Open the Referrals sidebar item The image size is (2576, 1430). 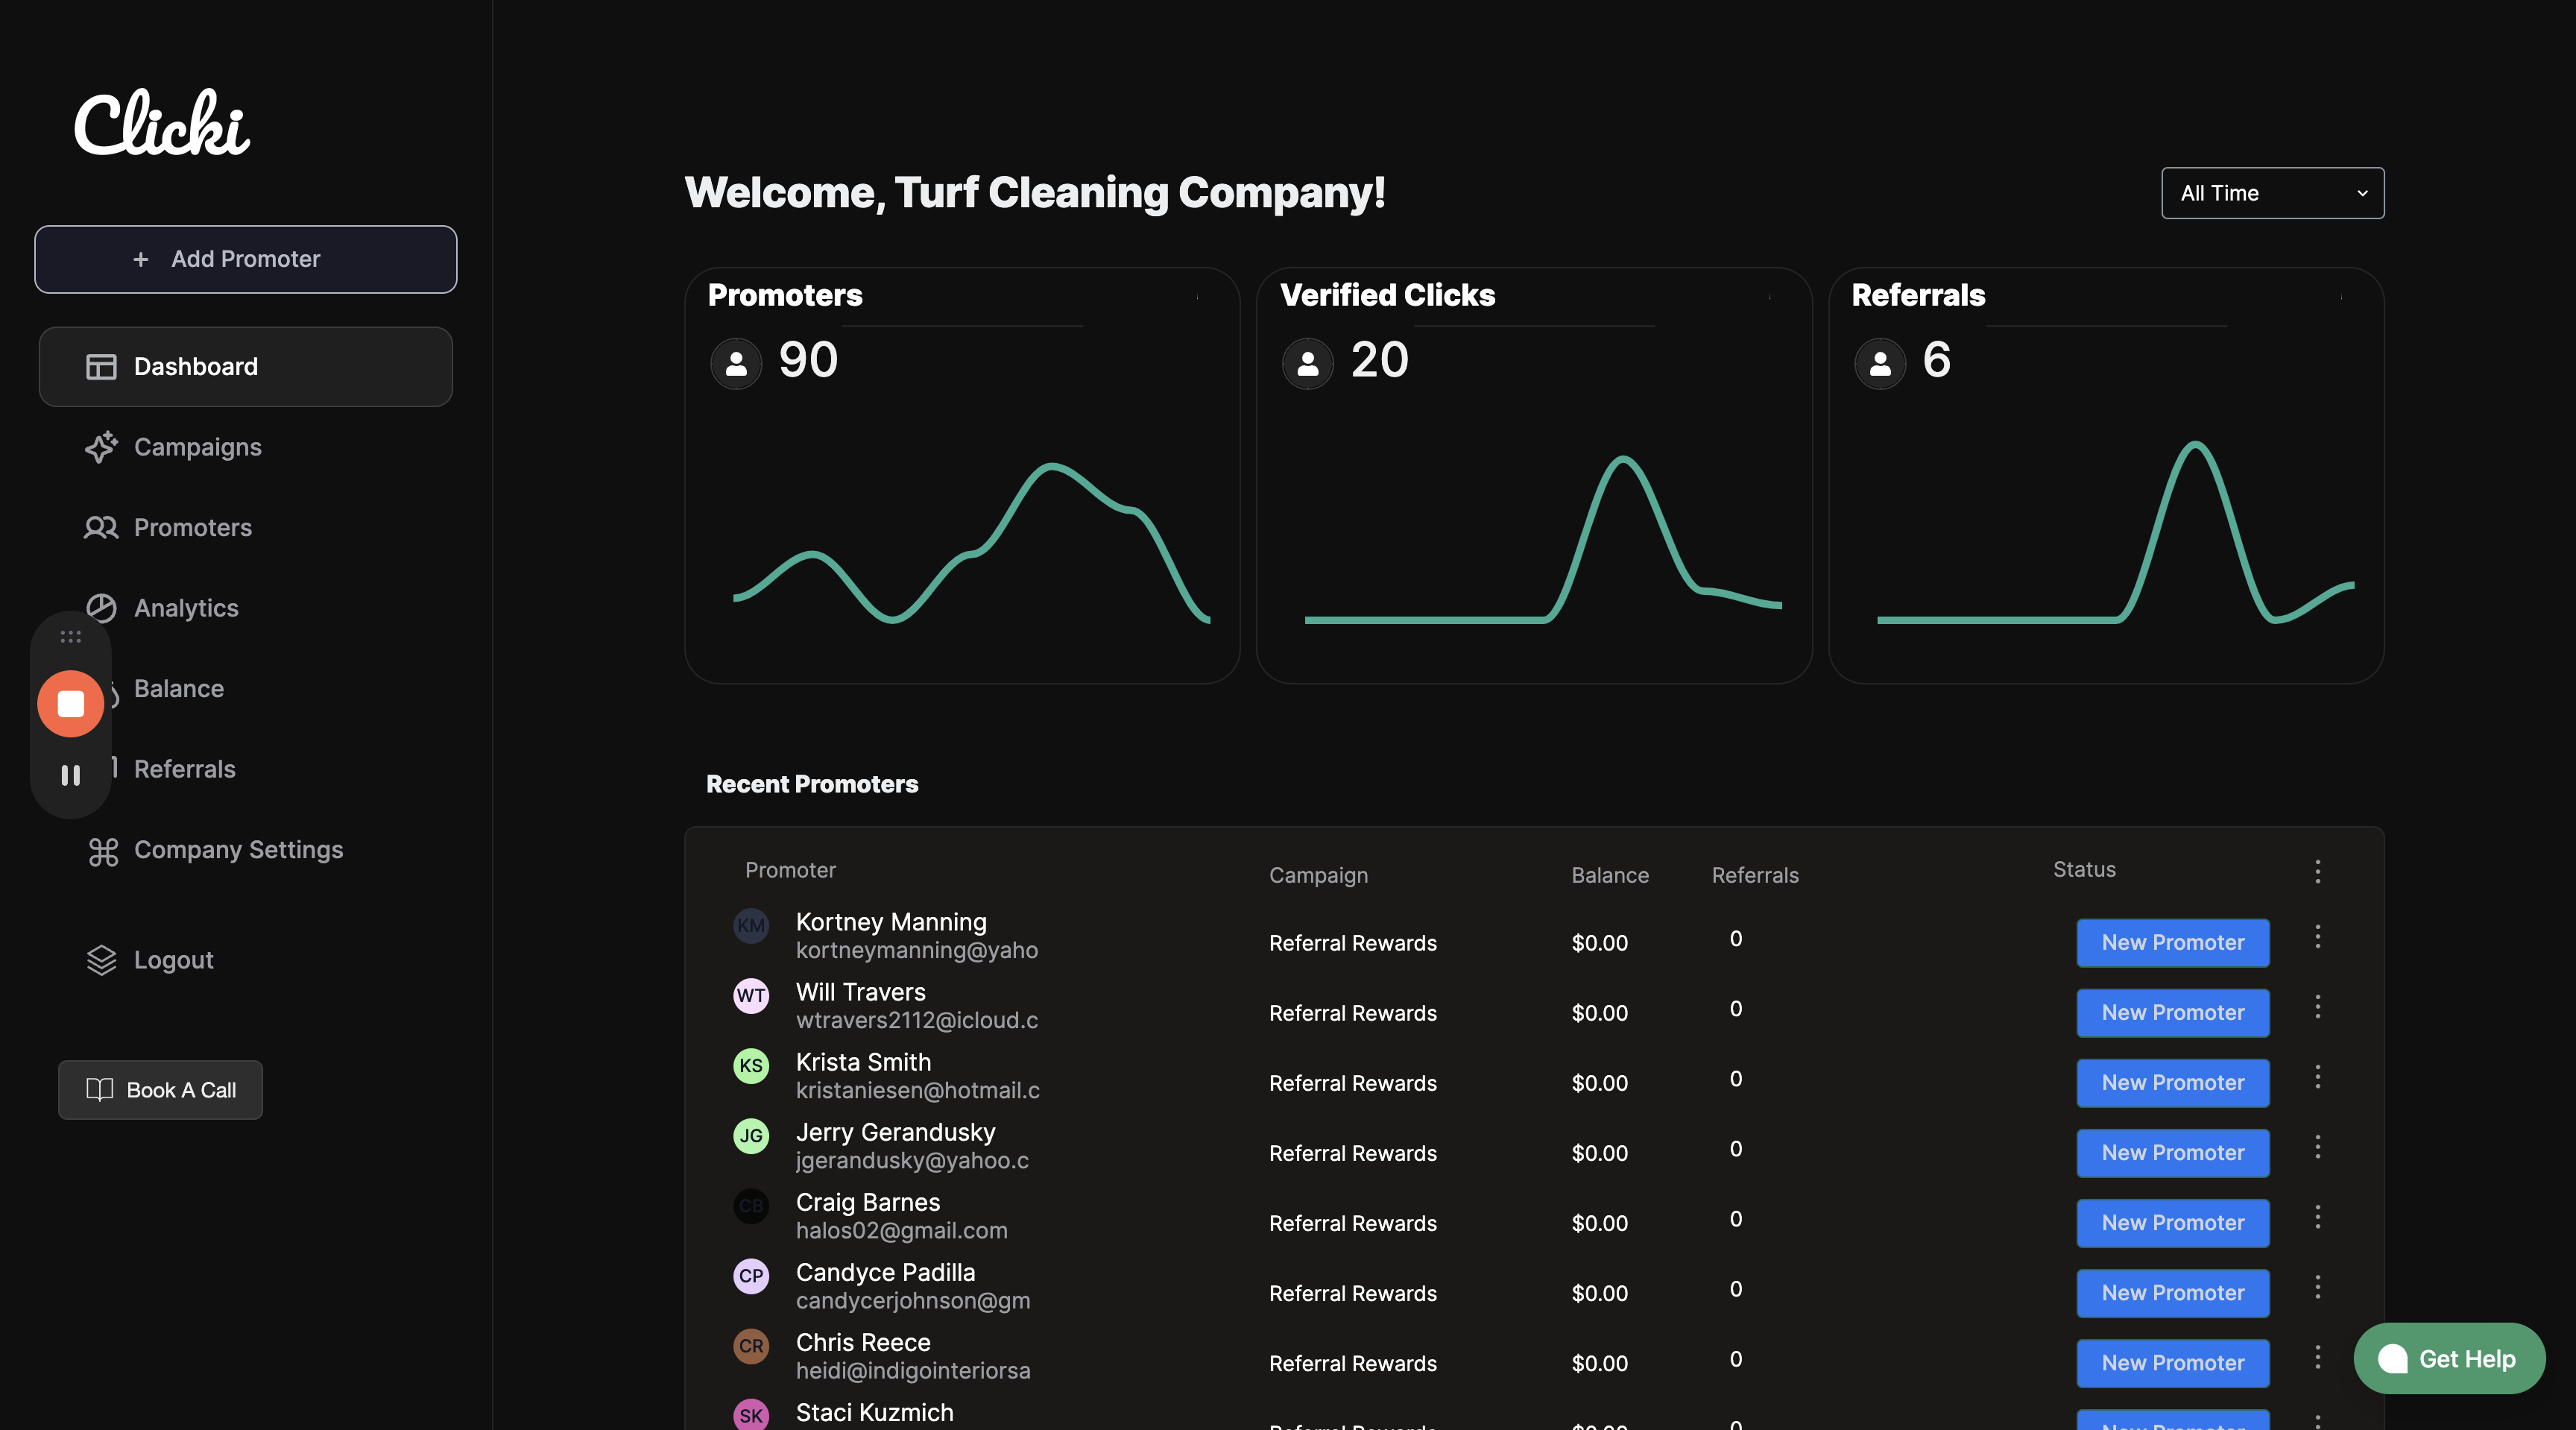point(185,769)
